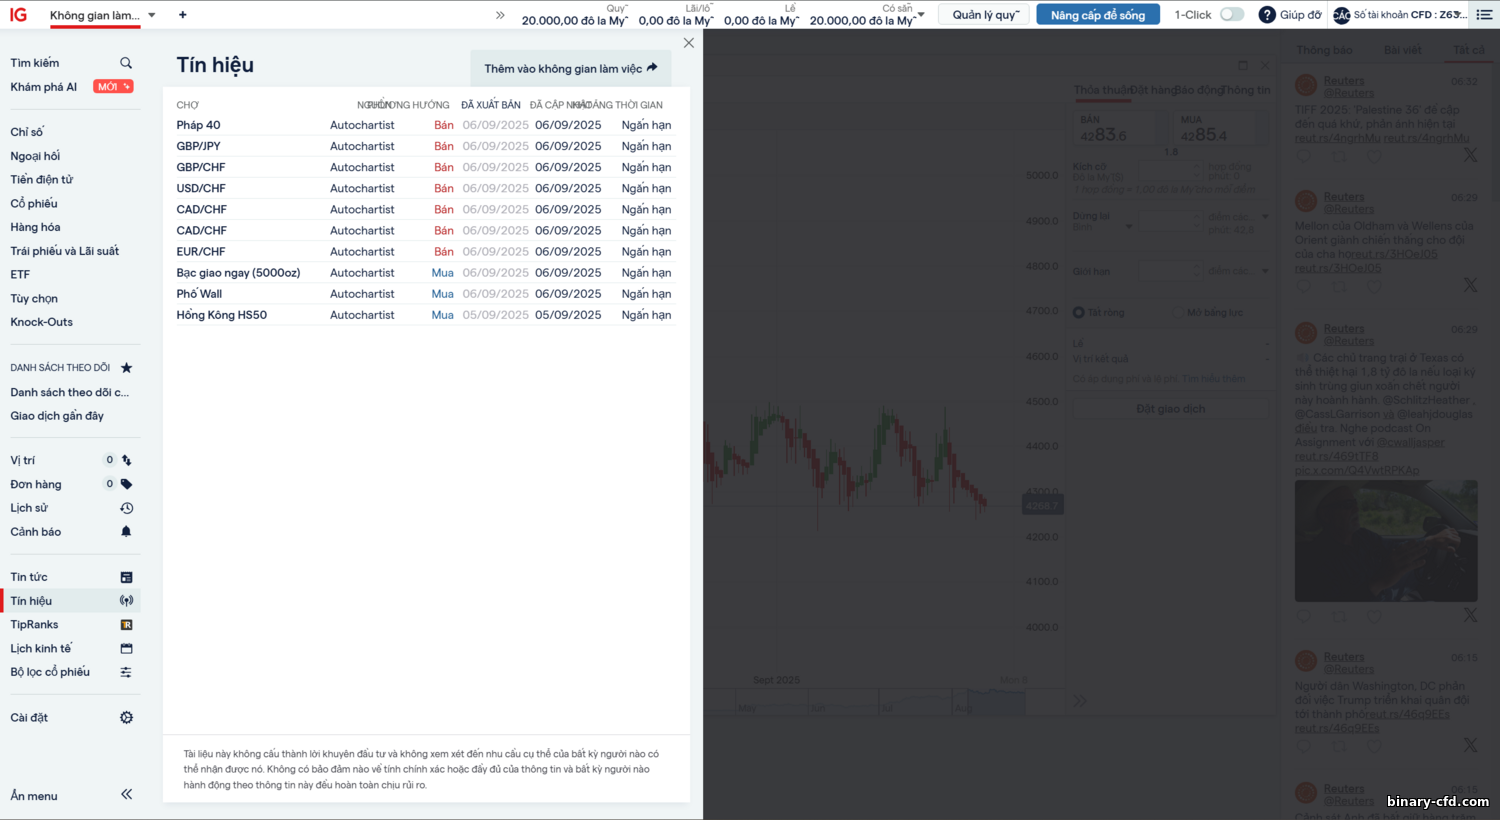Click the Lịch kinh tế calendar icon
Viewport: 1500px width, 820px height.
click(126, 649)
